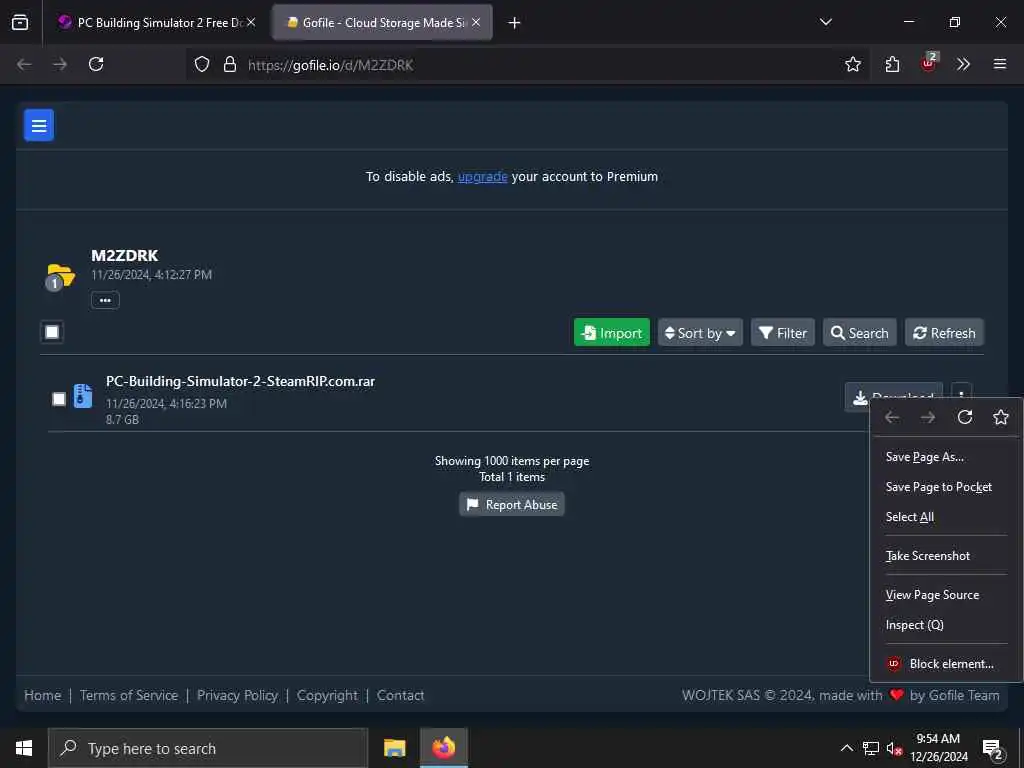Click the file name PC-Building-Simulator-2-SteamRIP.com.rar
This screenshot has height=768, width=1024.
coord(240,381)
